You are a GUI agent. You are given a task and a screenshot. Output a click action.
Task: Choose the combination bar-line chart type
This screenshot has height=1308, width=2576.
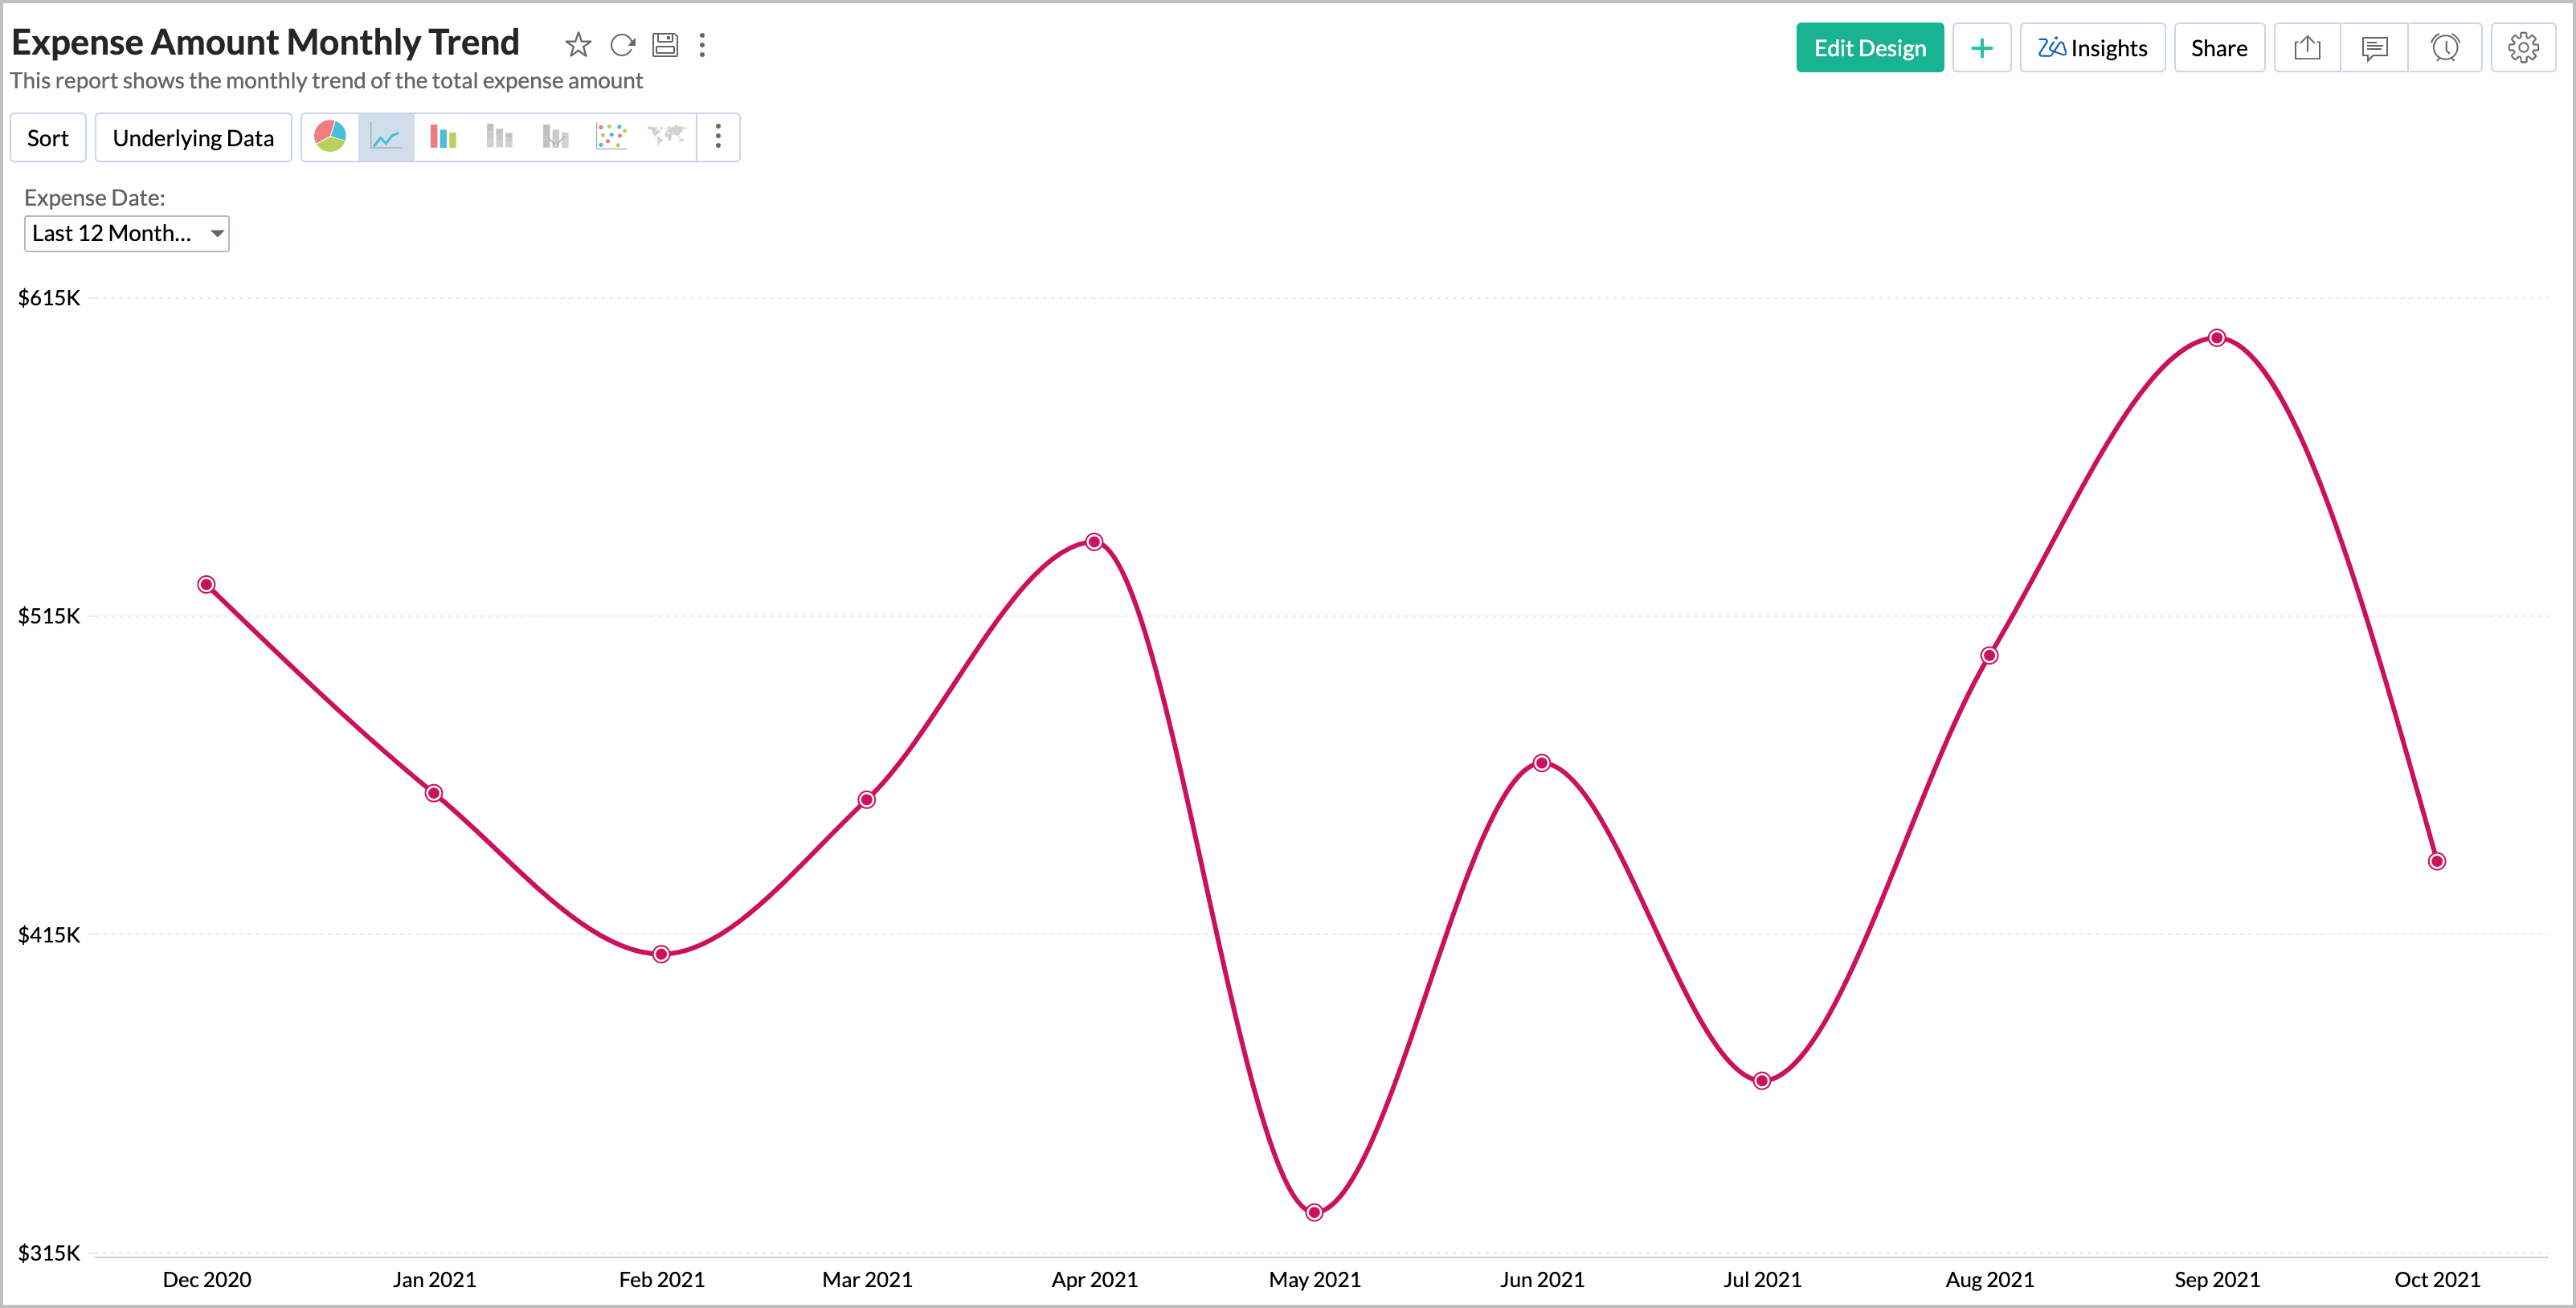point(554,137)
